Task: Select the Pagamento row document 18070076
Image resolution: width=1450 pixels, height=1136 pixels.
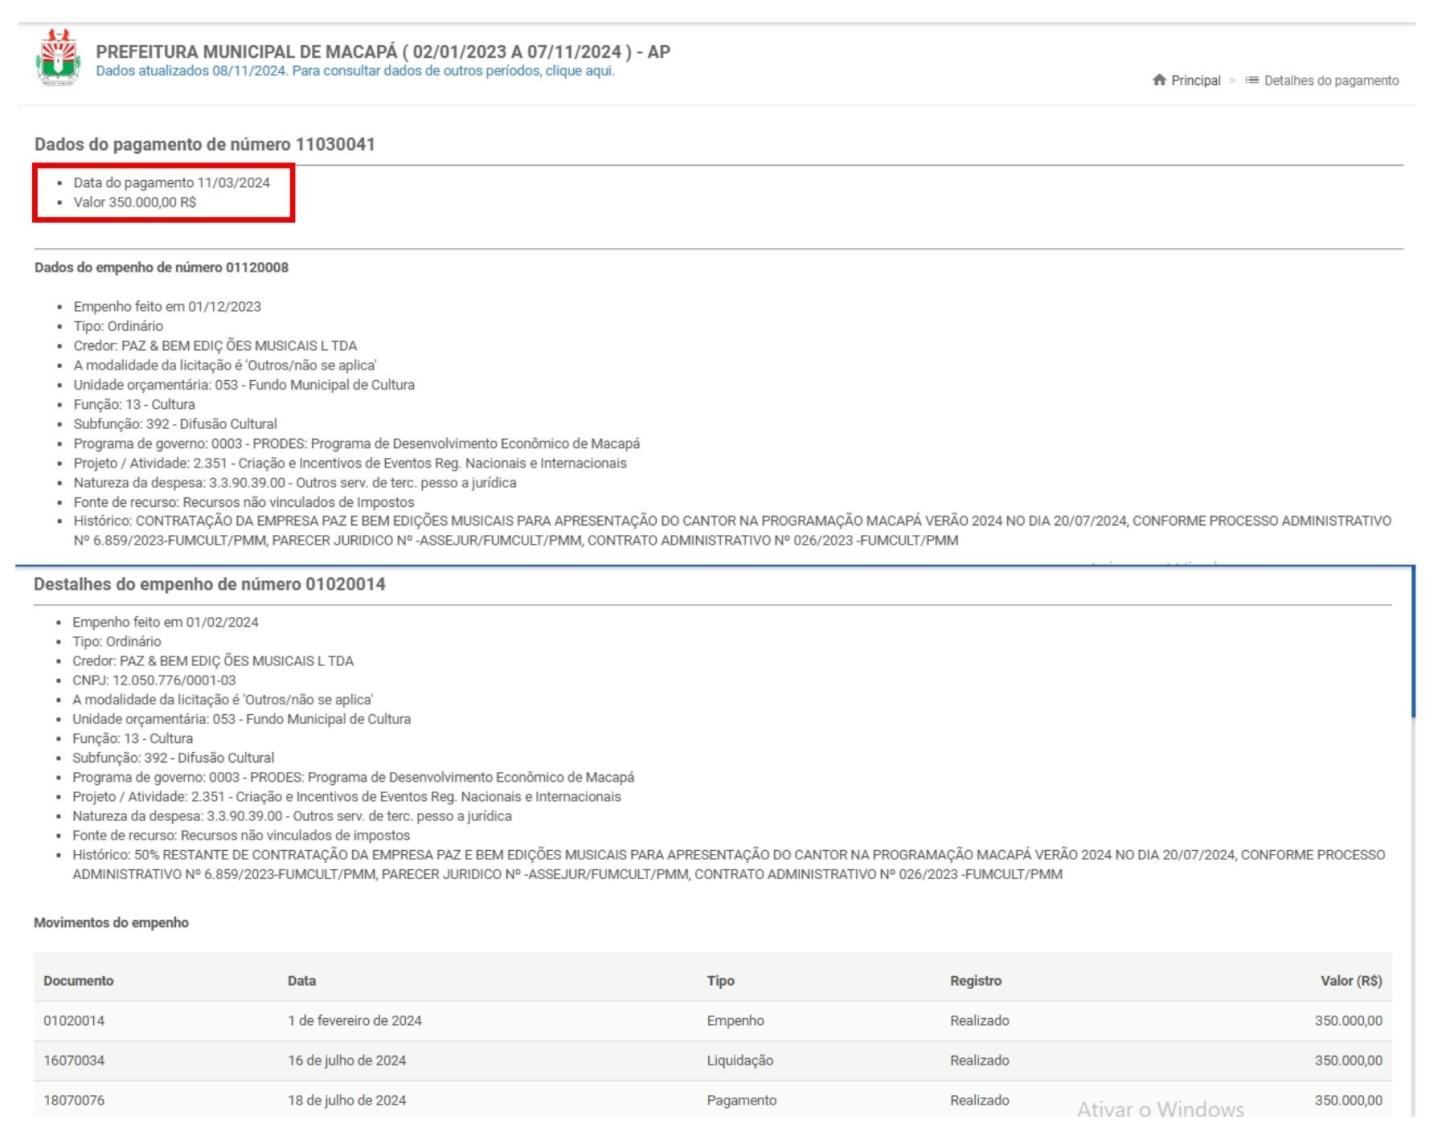Action: 74,1100
